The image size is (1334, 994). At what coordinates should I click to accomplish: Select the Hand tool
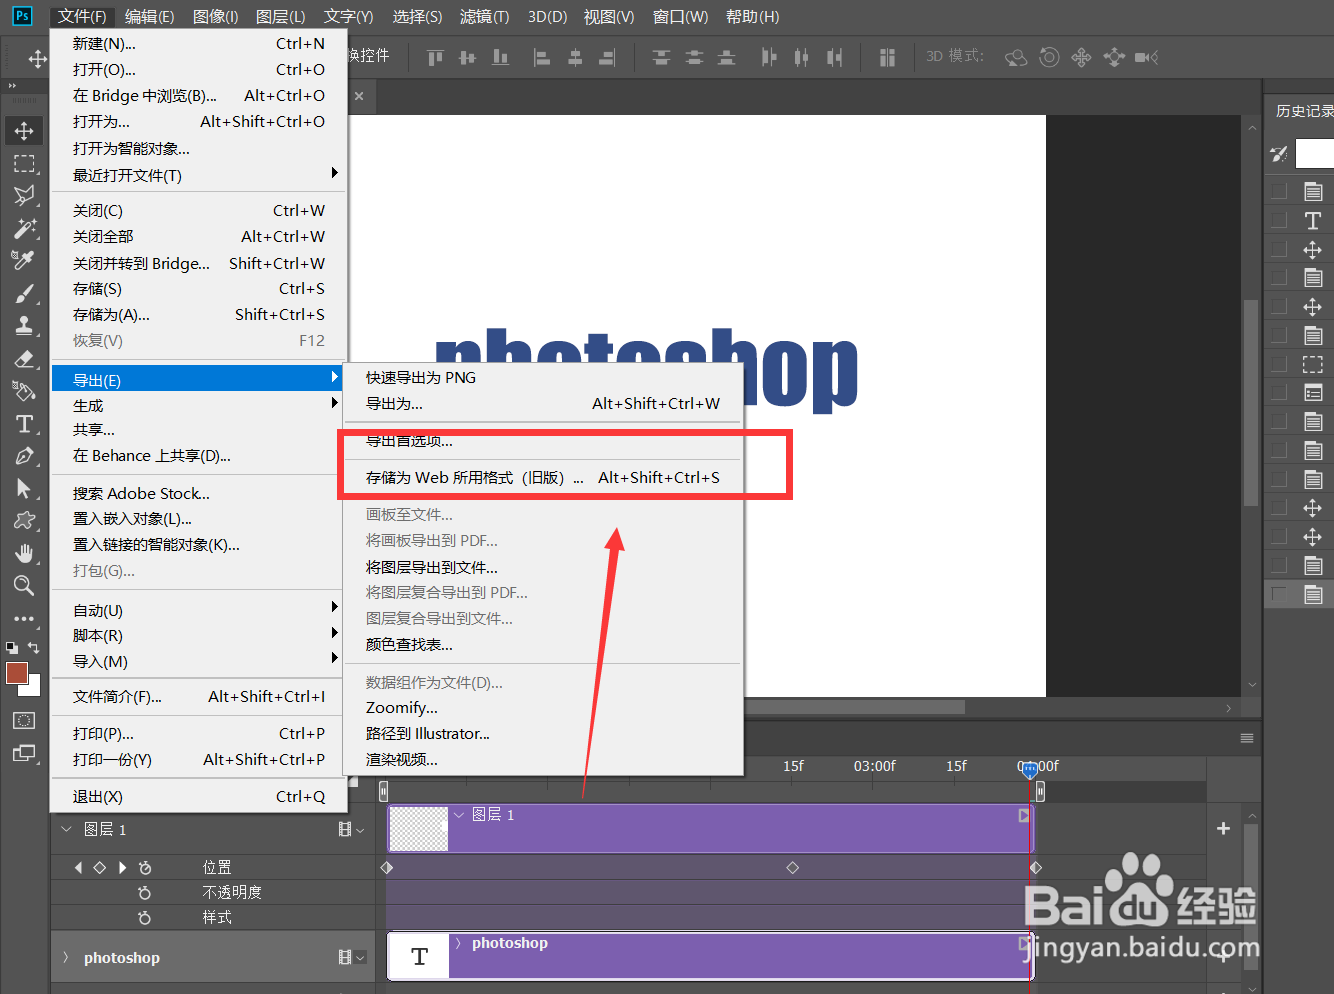pos(24,553)
